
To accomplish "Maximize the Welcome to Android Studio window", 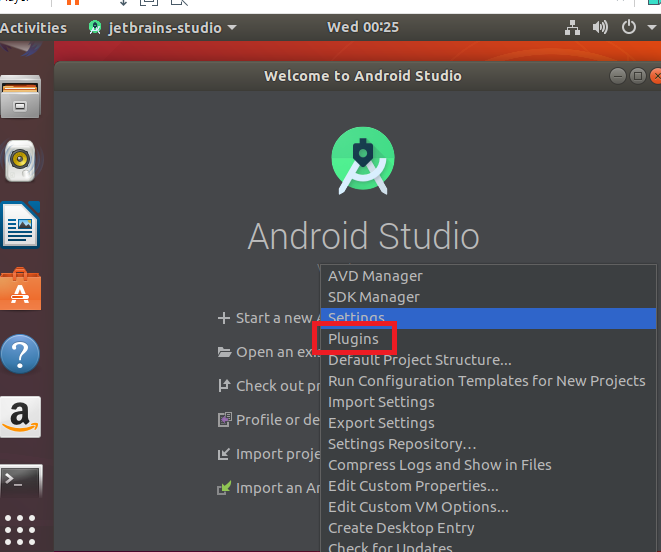I will point(638,76).
